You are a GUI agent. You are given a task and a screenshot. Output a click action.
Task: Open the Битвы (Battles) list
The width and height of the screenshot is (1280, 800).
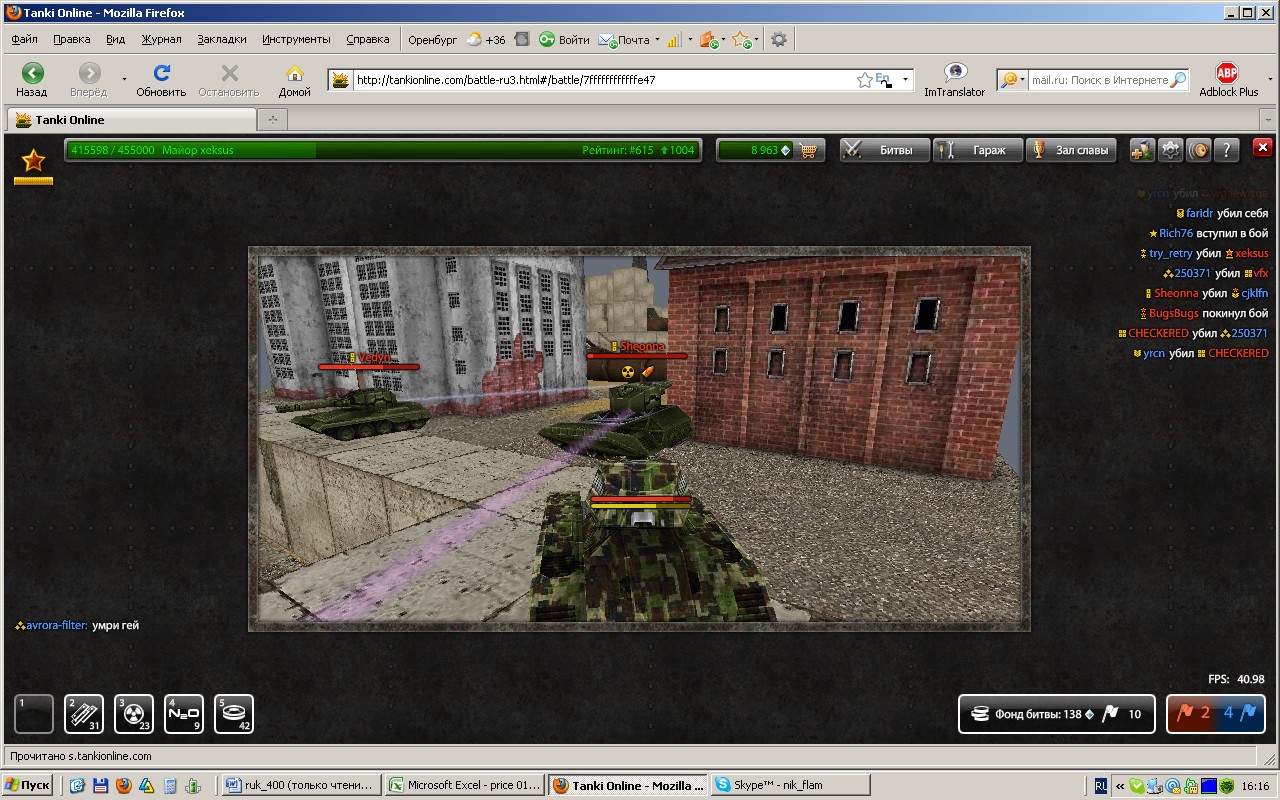(885, 150)
